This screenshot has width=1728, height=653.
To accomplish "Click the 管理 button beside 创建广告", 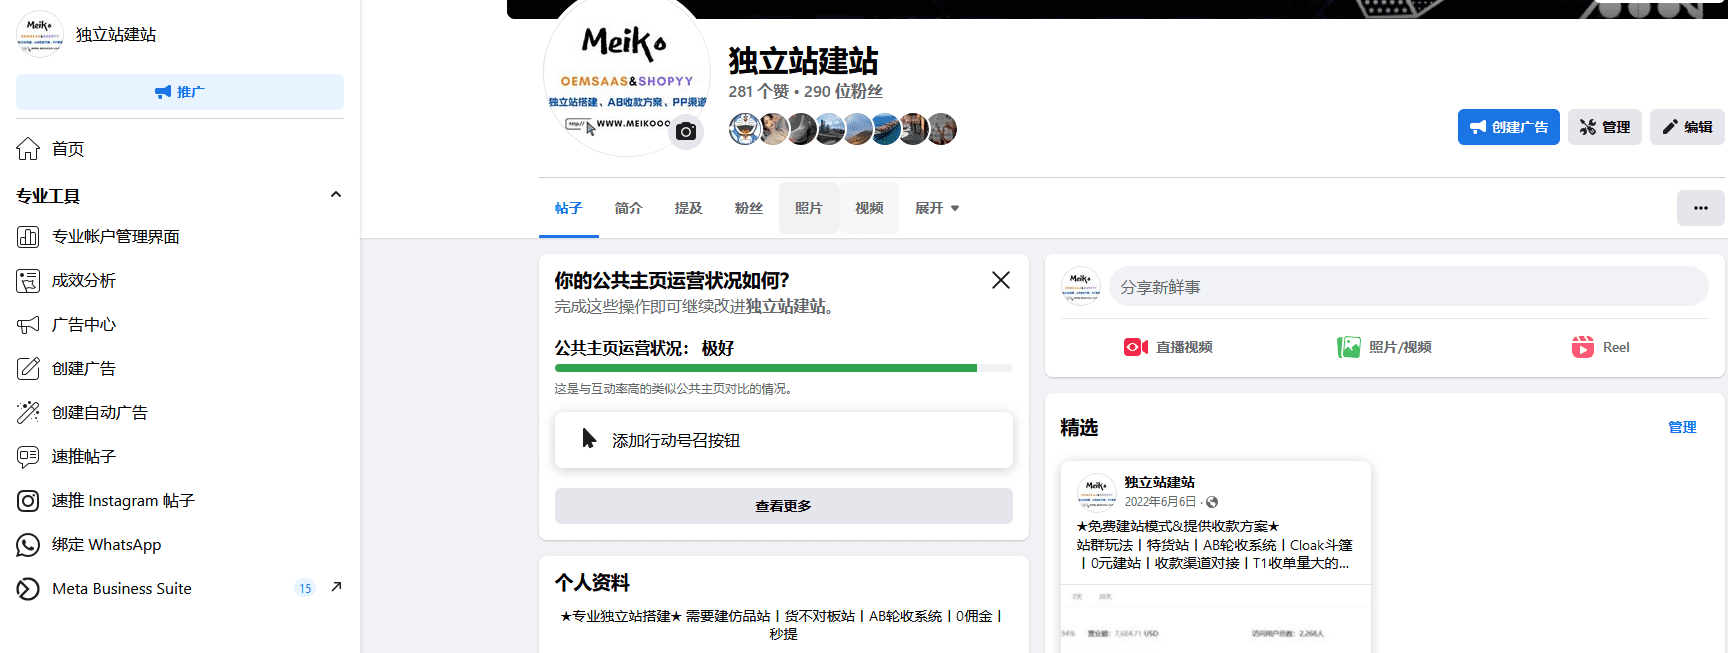I will click(x=1605, y=127).
